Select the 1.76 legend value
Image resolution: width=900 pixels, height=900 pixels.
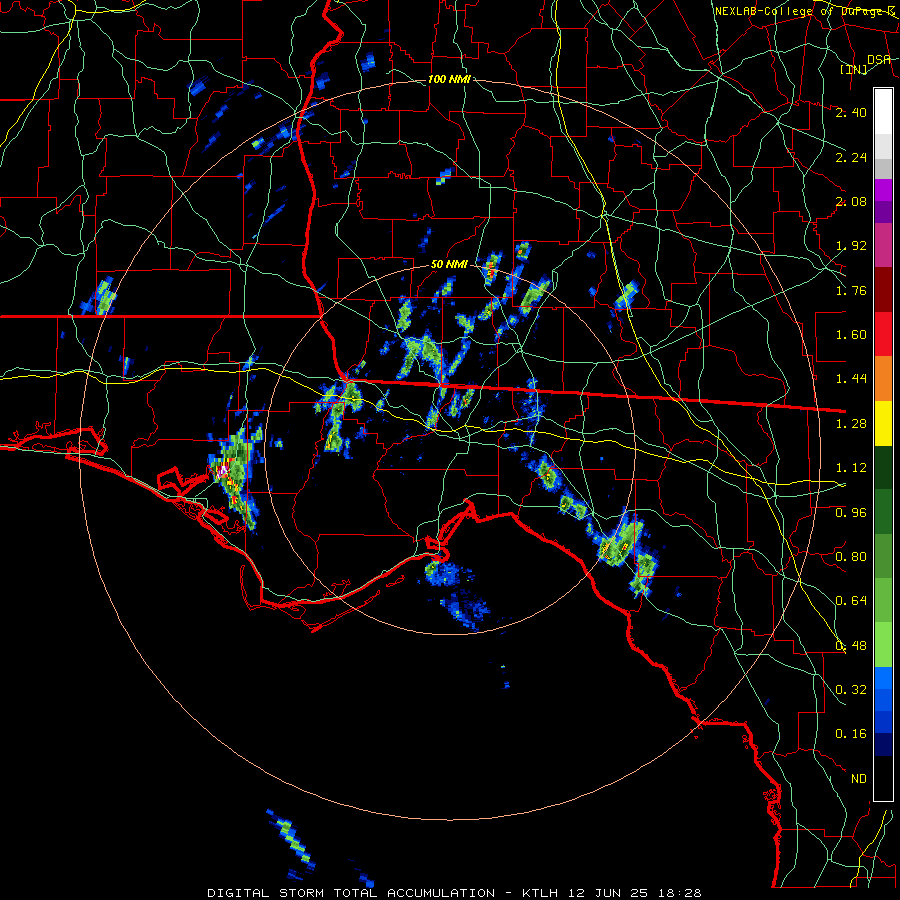coord(851,290)
